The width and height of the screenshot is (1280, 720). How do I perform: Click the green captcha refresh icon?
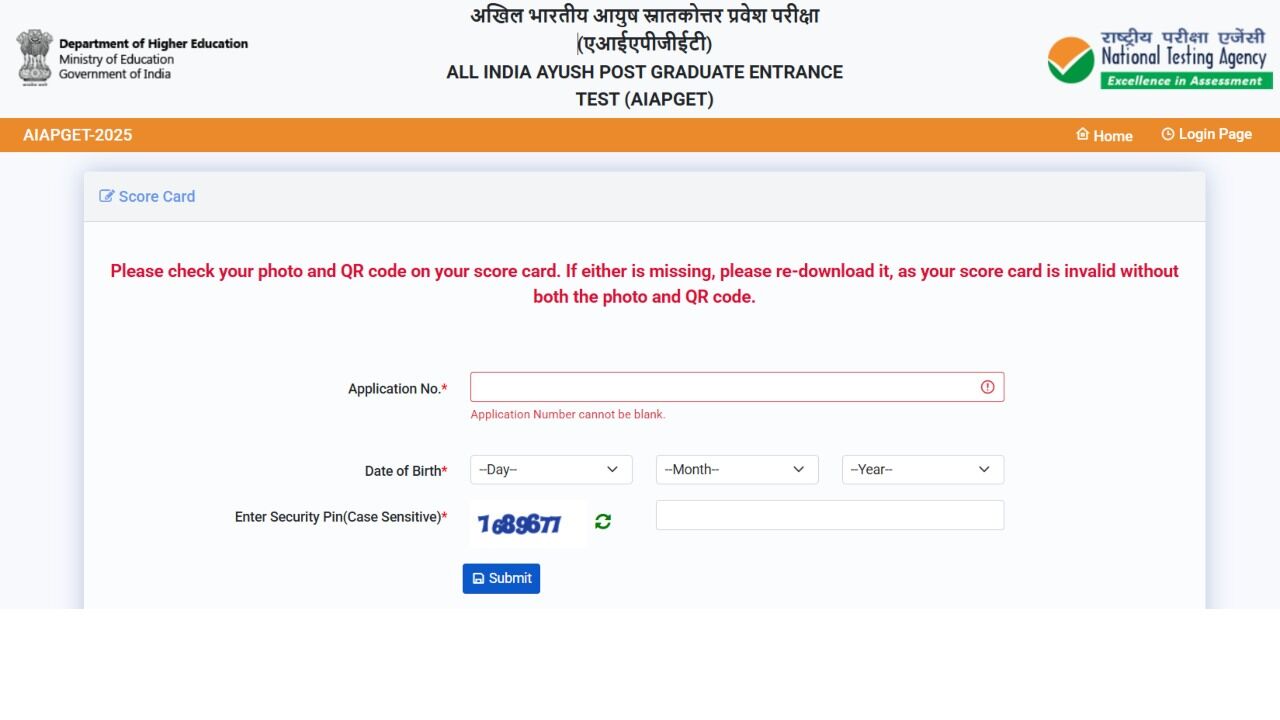tap(603, 522)
